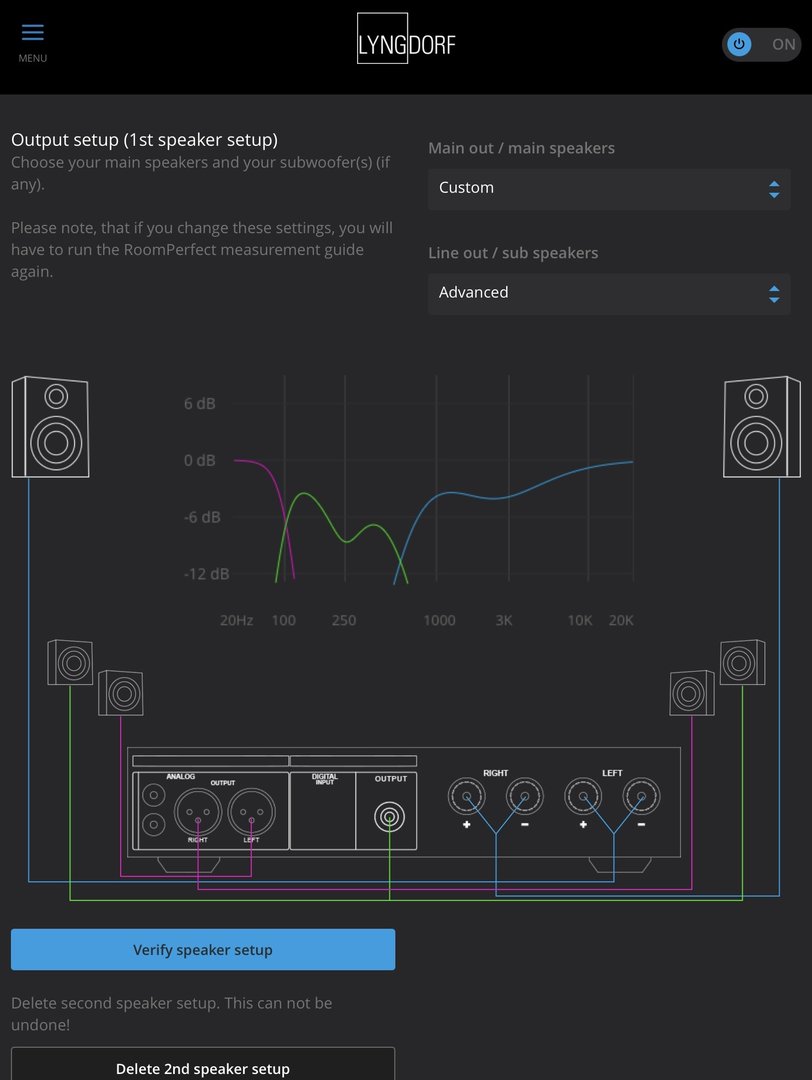The image size is (812, 1080).
Task: Click the '10K' frequency label
Action: click(x=580, y=621)
